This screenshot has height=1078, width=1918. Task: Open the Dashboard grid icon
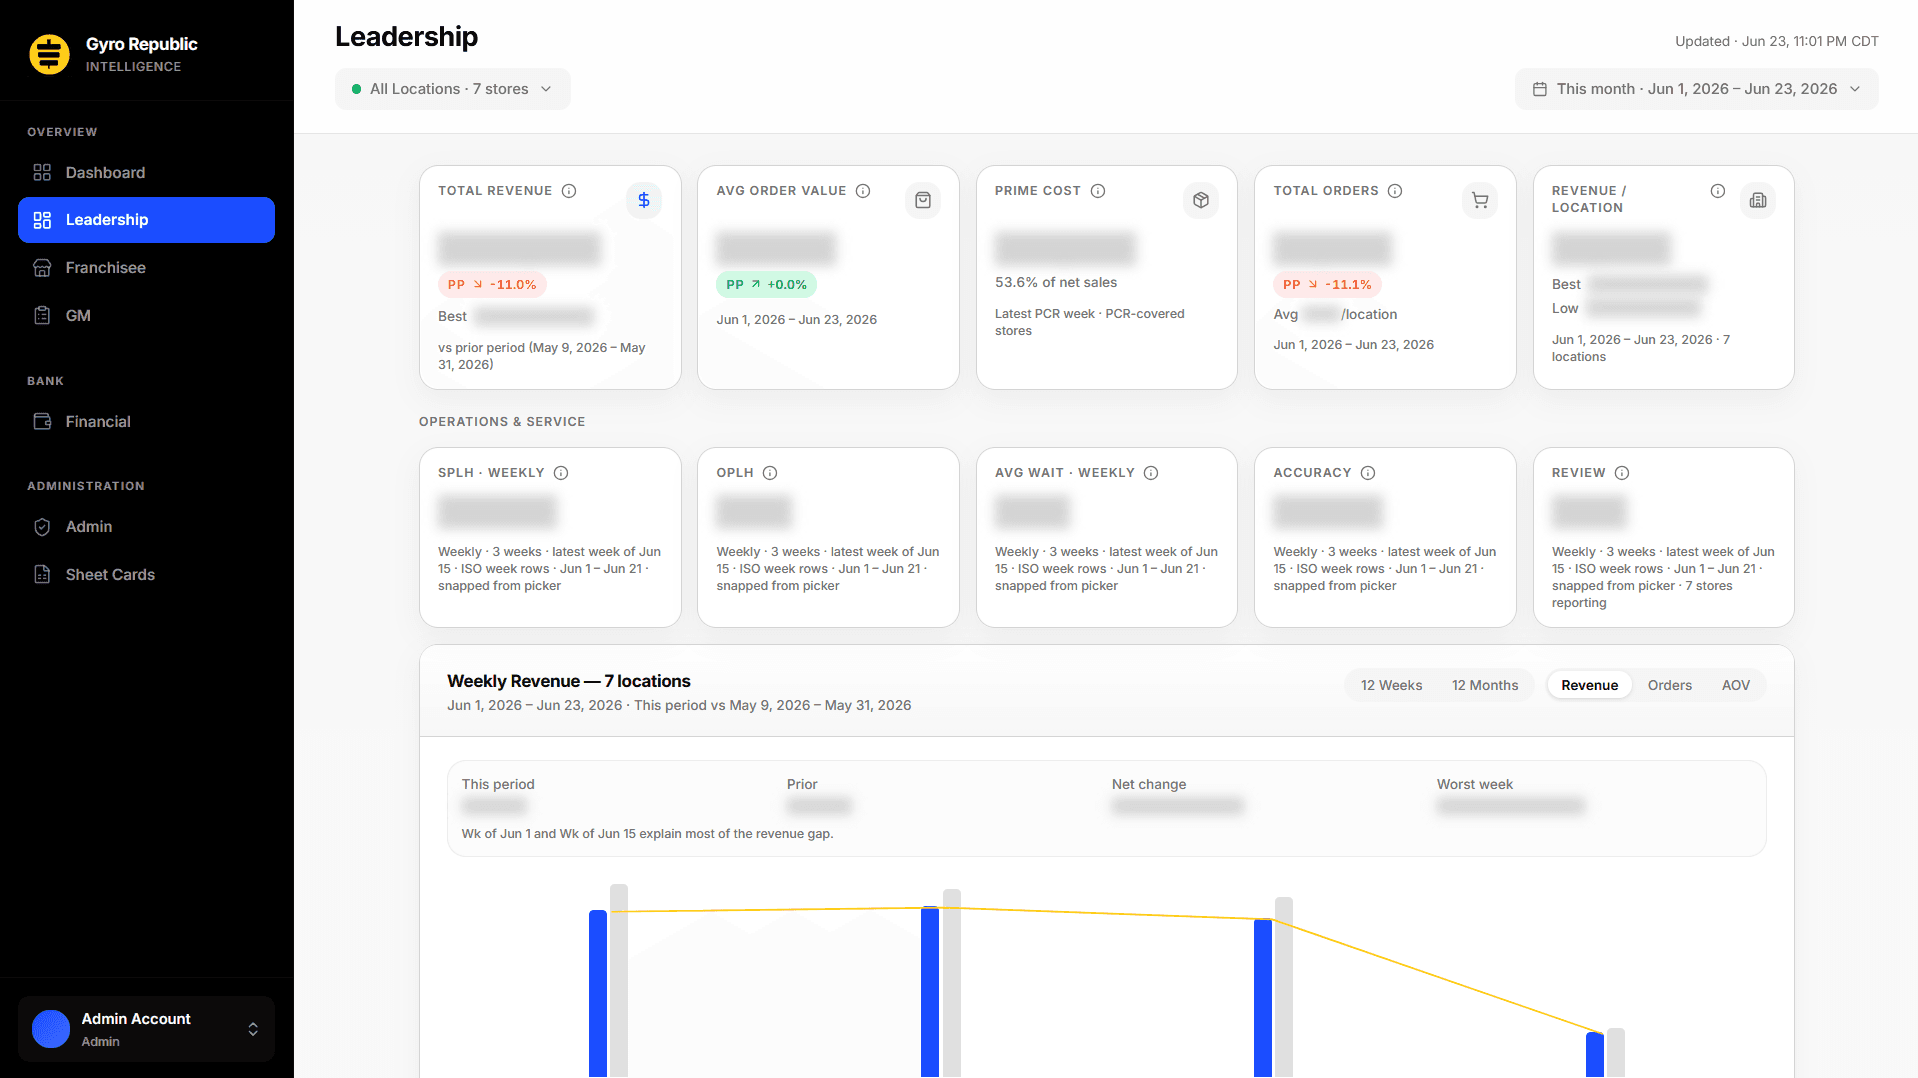click(42, 173)
